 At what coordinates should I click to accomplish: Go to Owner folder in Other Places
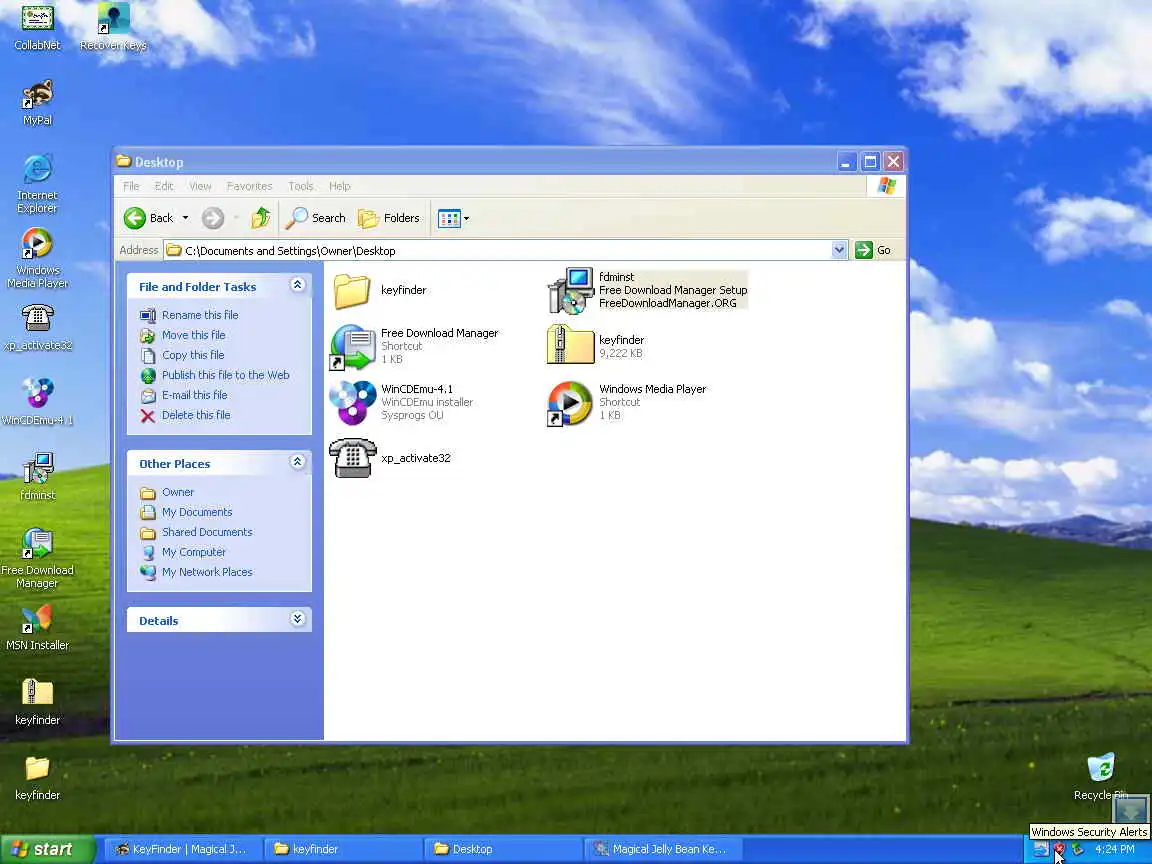point(178,492)
